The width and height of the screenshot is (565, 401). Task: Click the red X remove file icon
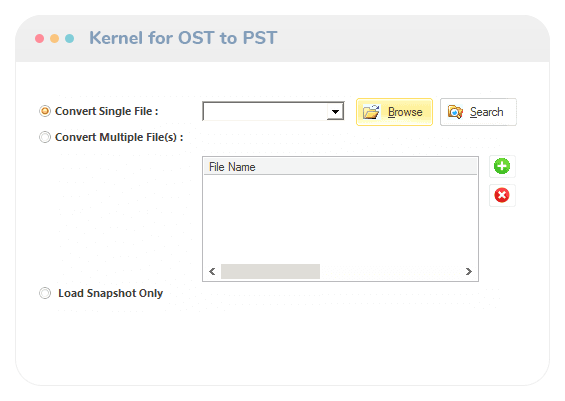502,195
